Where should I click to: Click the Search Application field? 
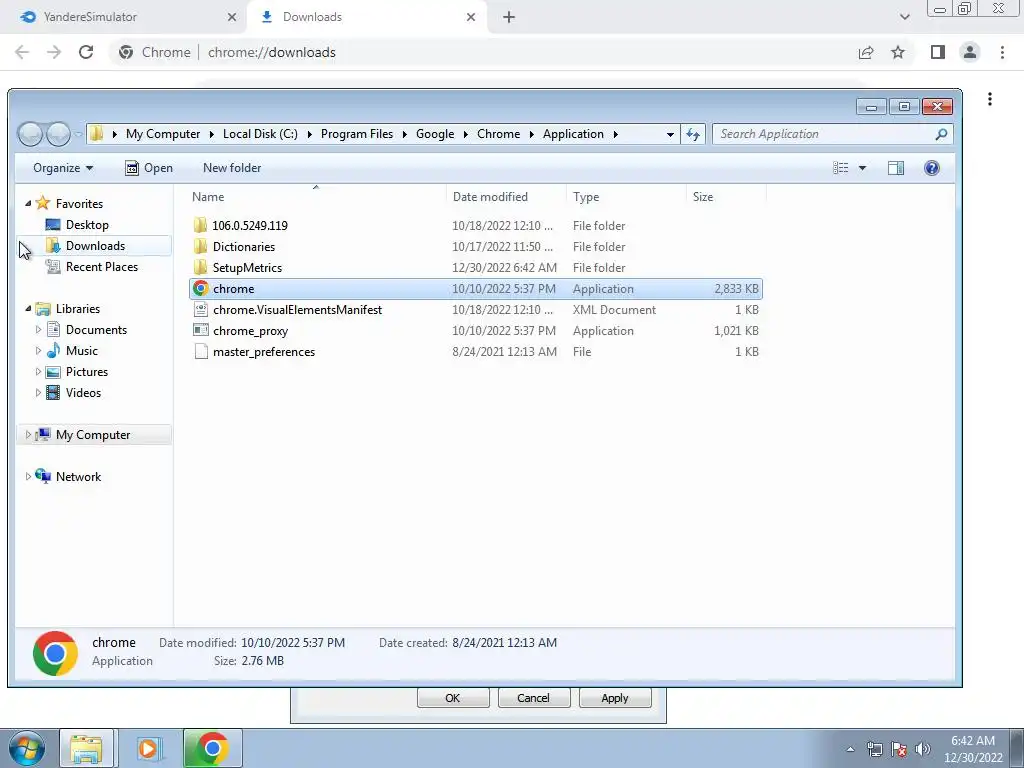click(x=833, y=134)
